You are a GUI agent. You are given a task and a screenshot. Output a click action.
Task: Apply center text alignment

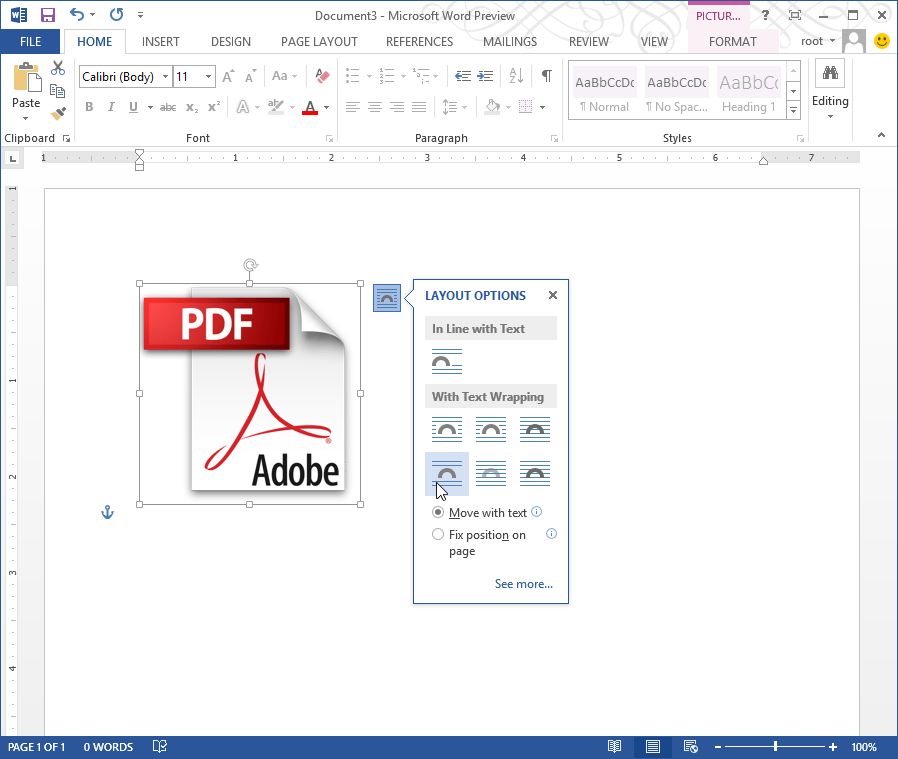click(x=376, y=107)
